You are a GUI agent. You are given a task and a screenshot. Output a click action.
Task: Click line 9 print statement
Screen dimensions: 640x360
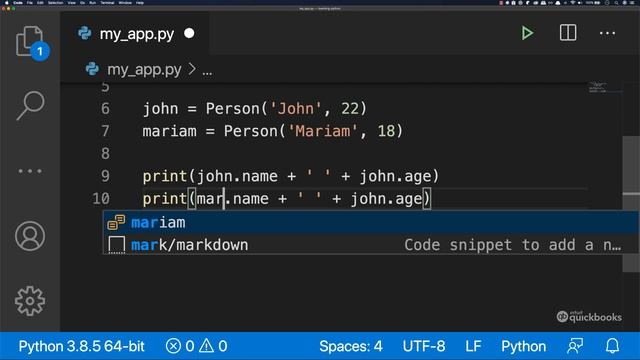click(x=291, y=176)
